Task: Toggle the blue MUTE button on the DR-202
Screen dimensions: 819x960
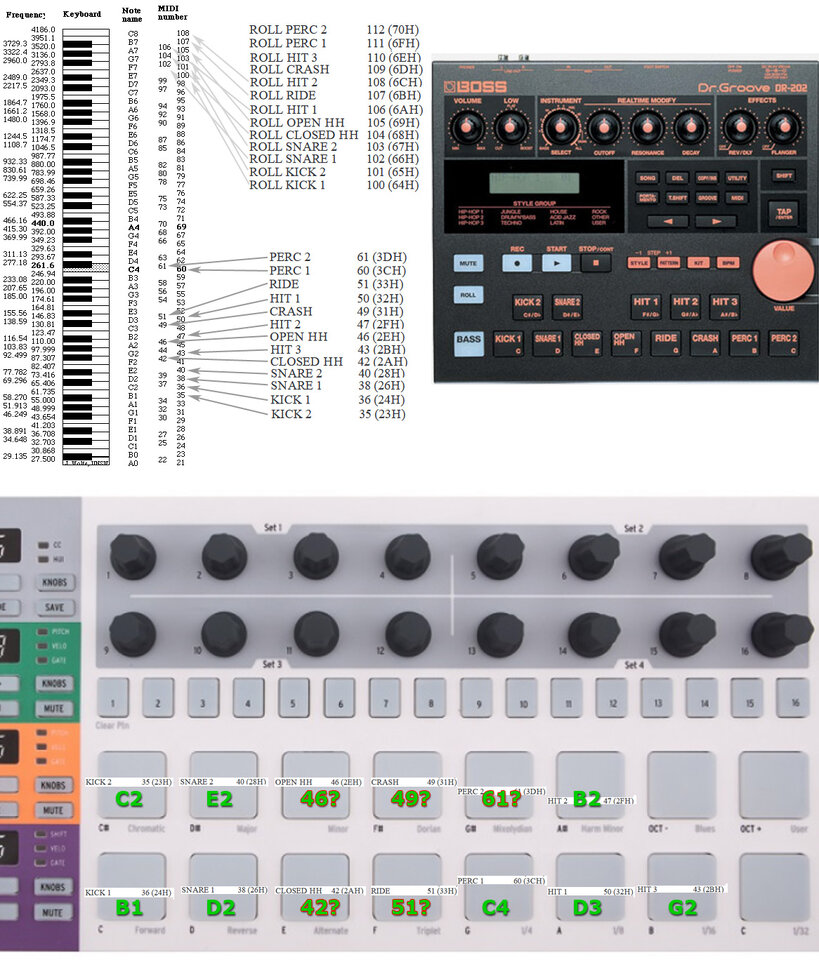Action: 468,263
